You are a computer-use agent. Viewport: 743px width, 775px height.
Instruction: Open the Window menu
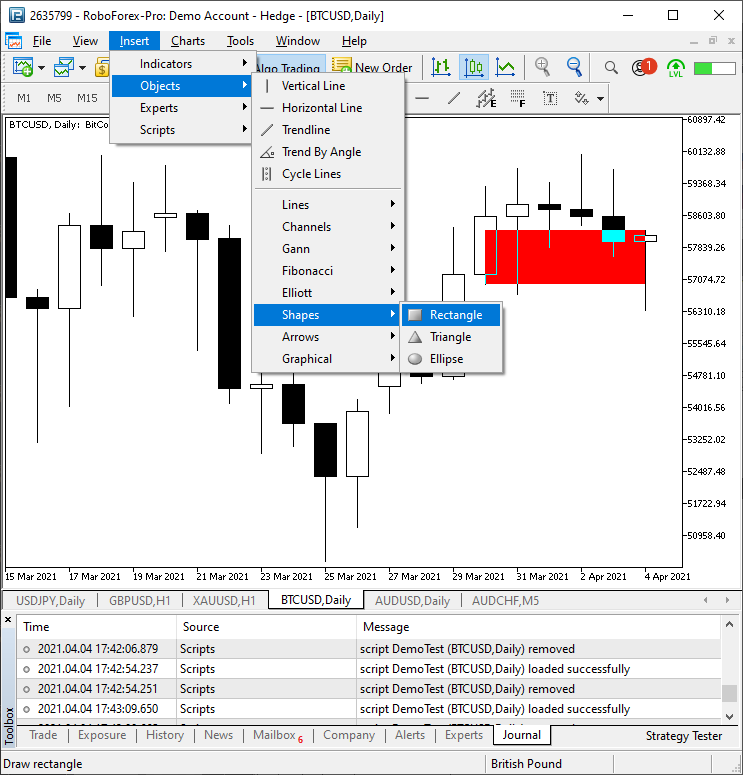click(298, 41)
